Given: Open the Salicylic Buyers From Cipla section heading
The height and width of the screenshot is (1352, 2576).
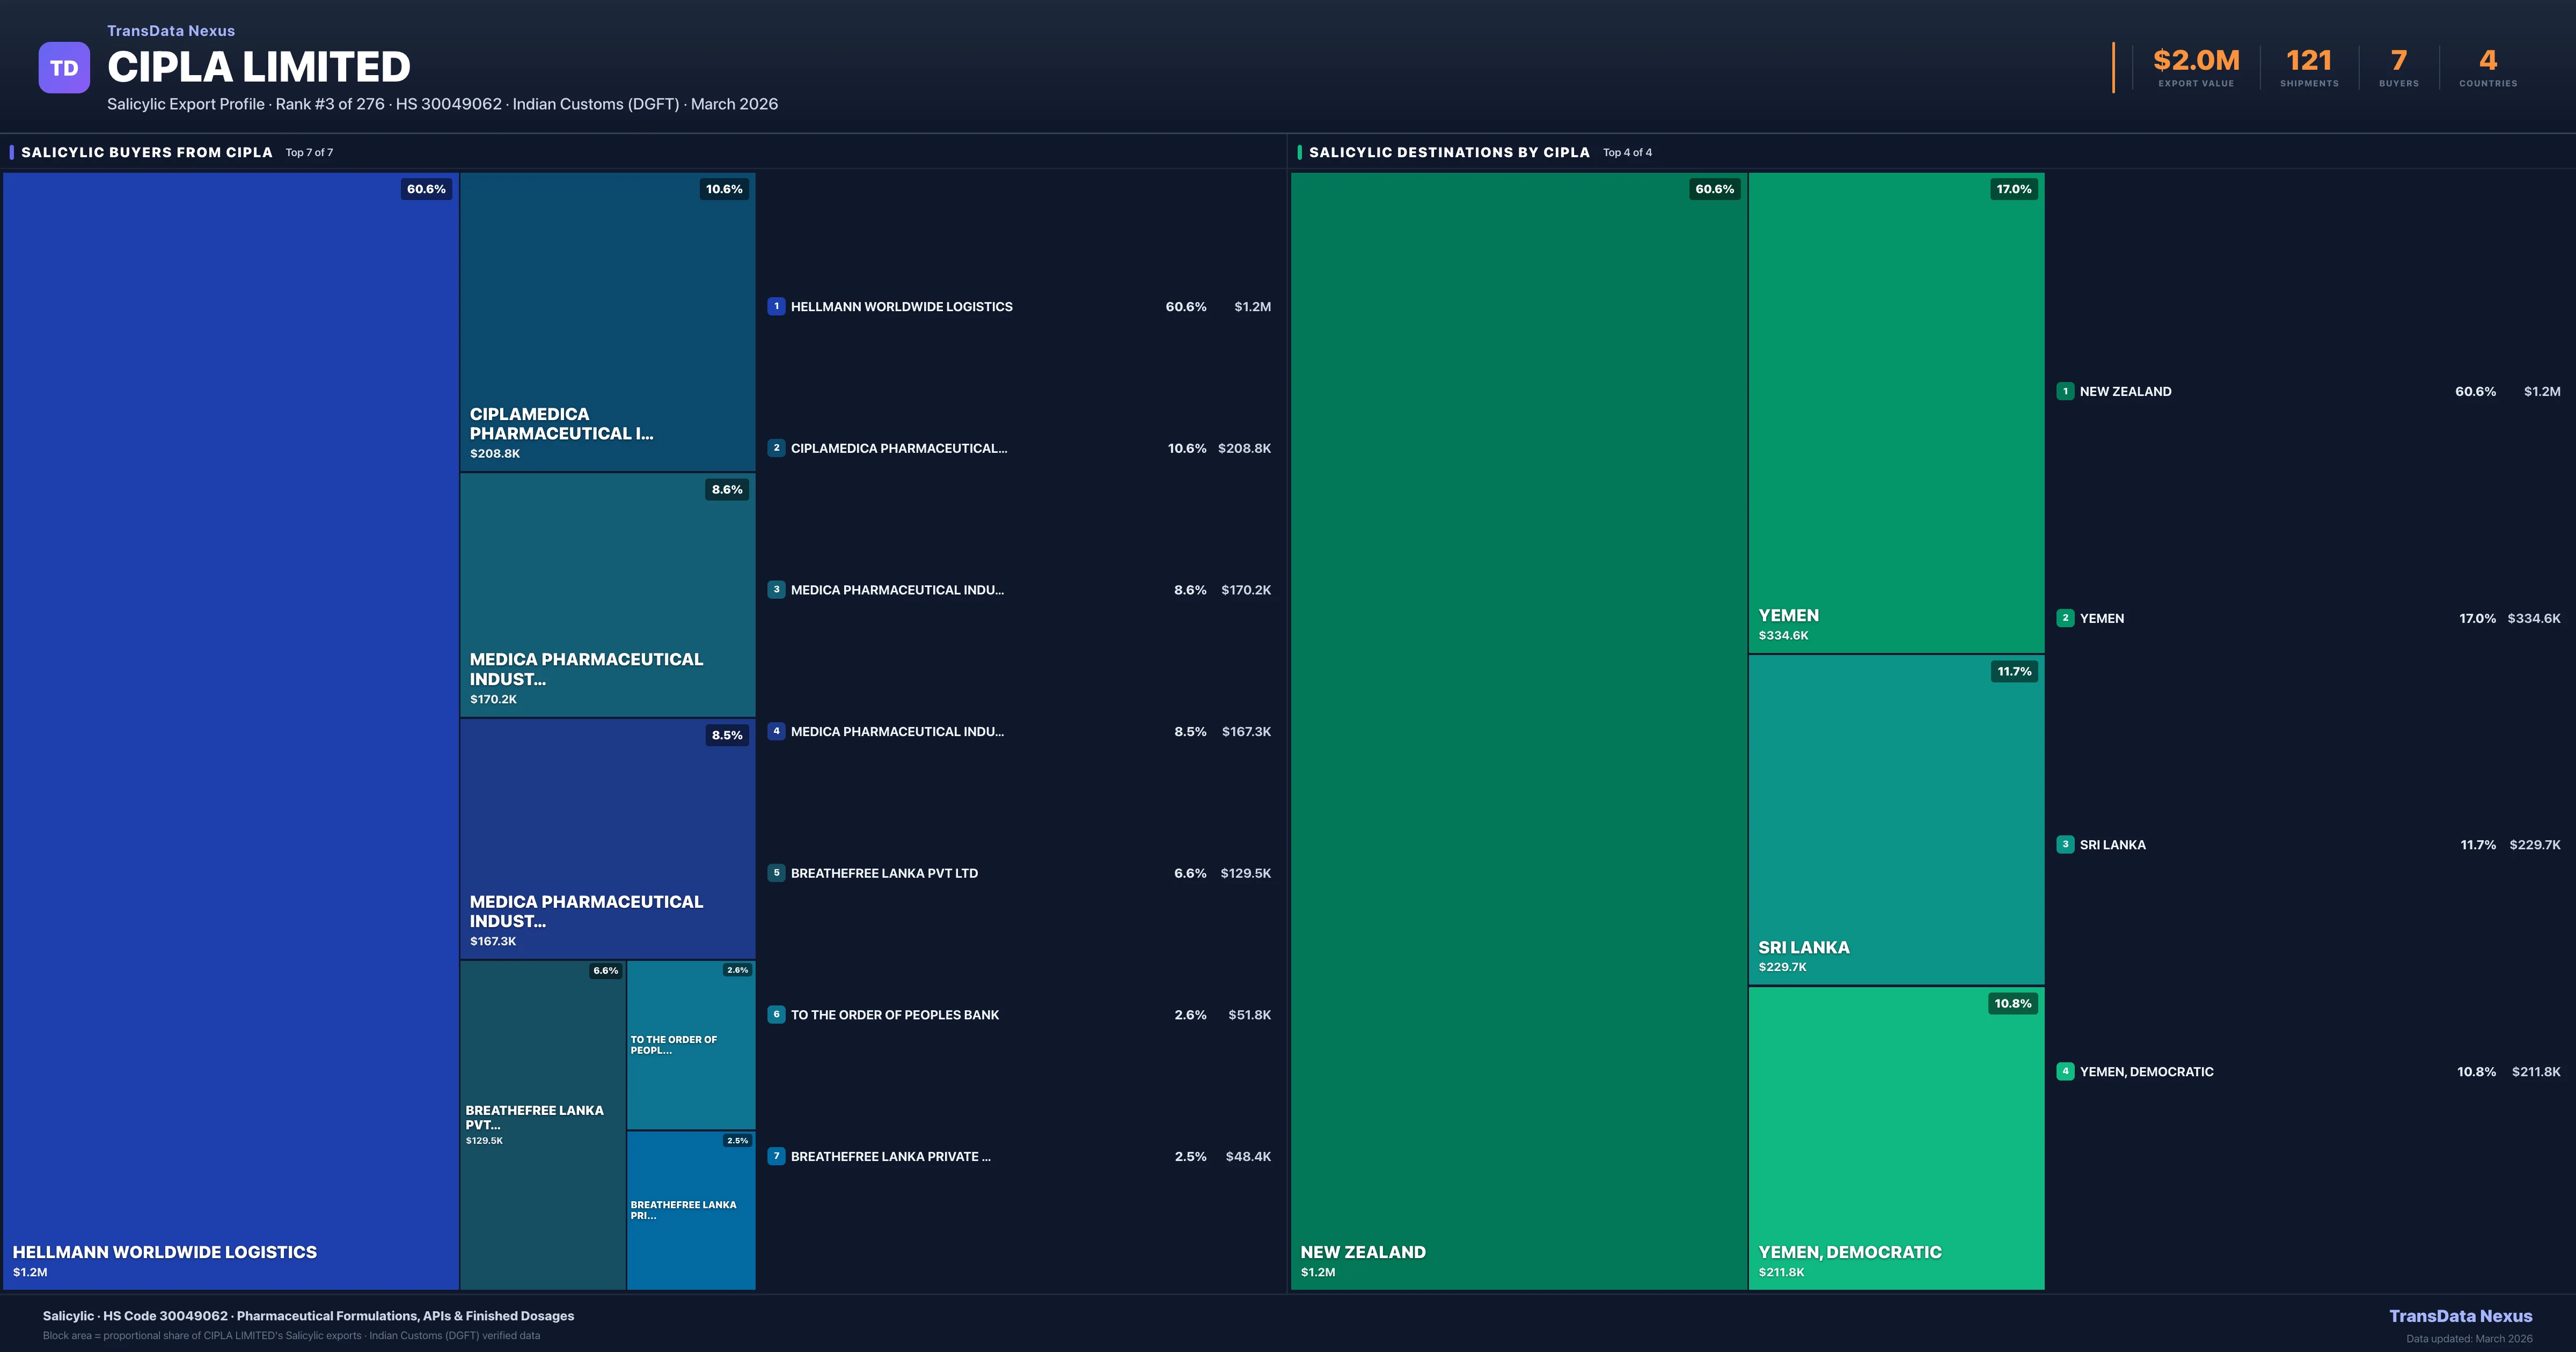Looking at the screenshot, I should click(147, 152).
